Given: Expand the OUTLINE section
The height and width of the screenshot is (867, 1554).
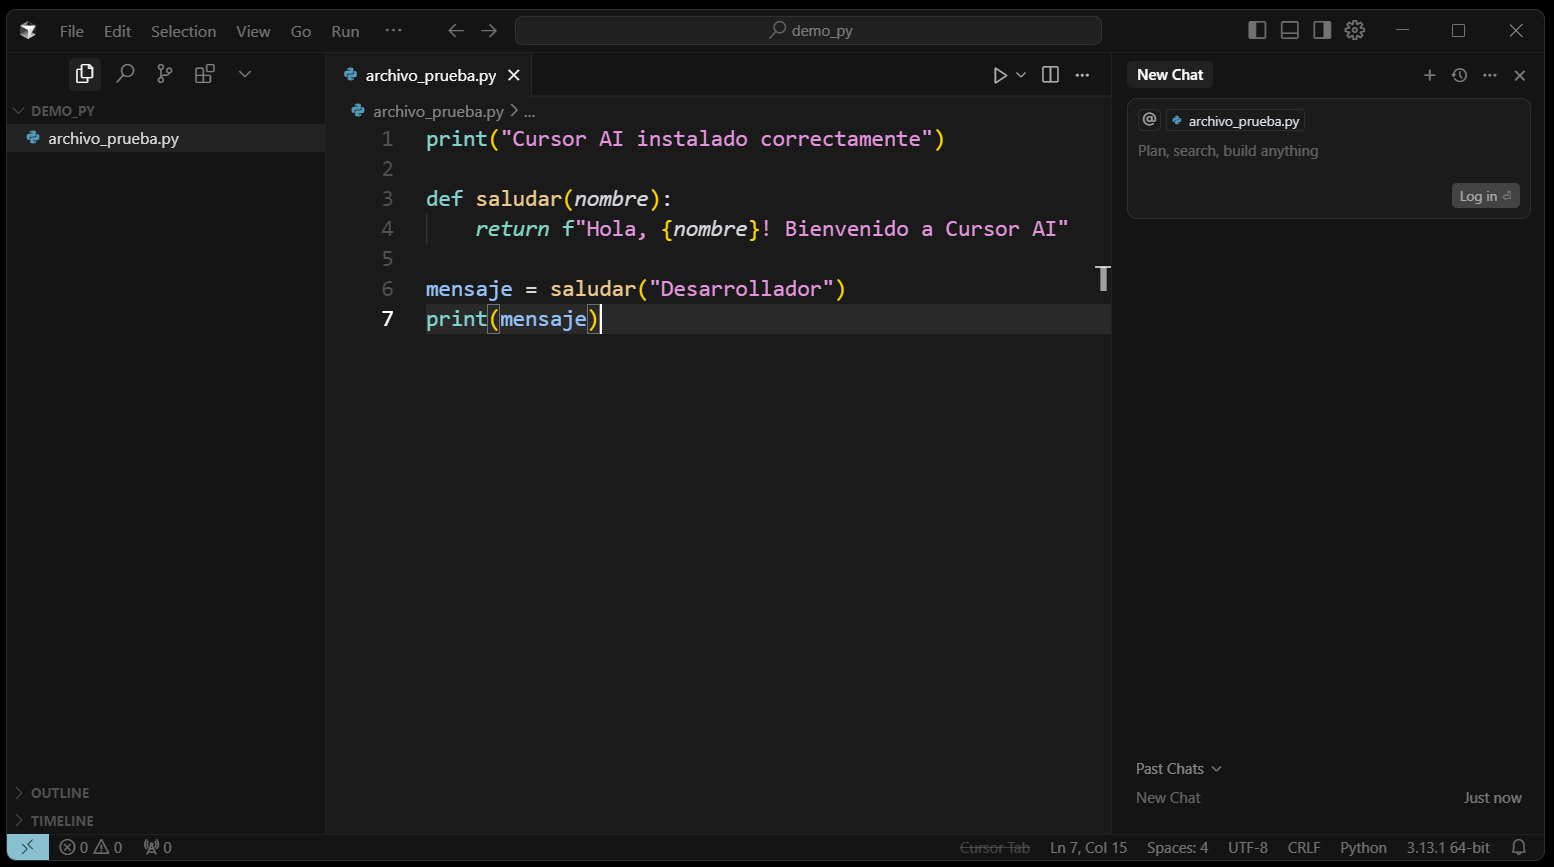Looking at the screenshot, I should point(60,793).
